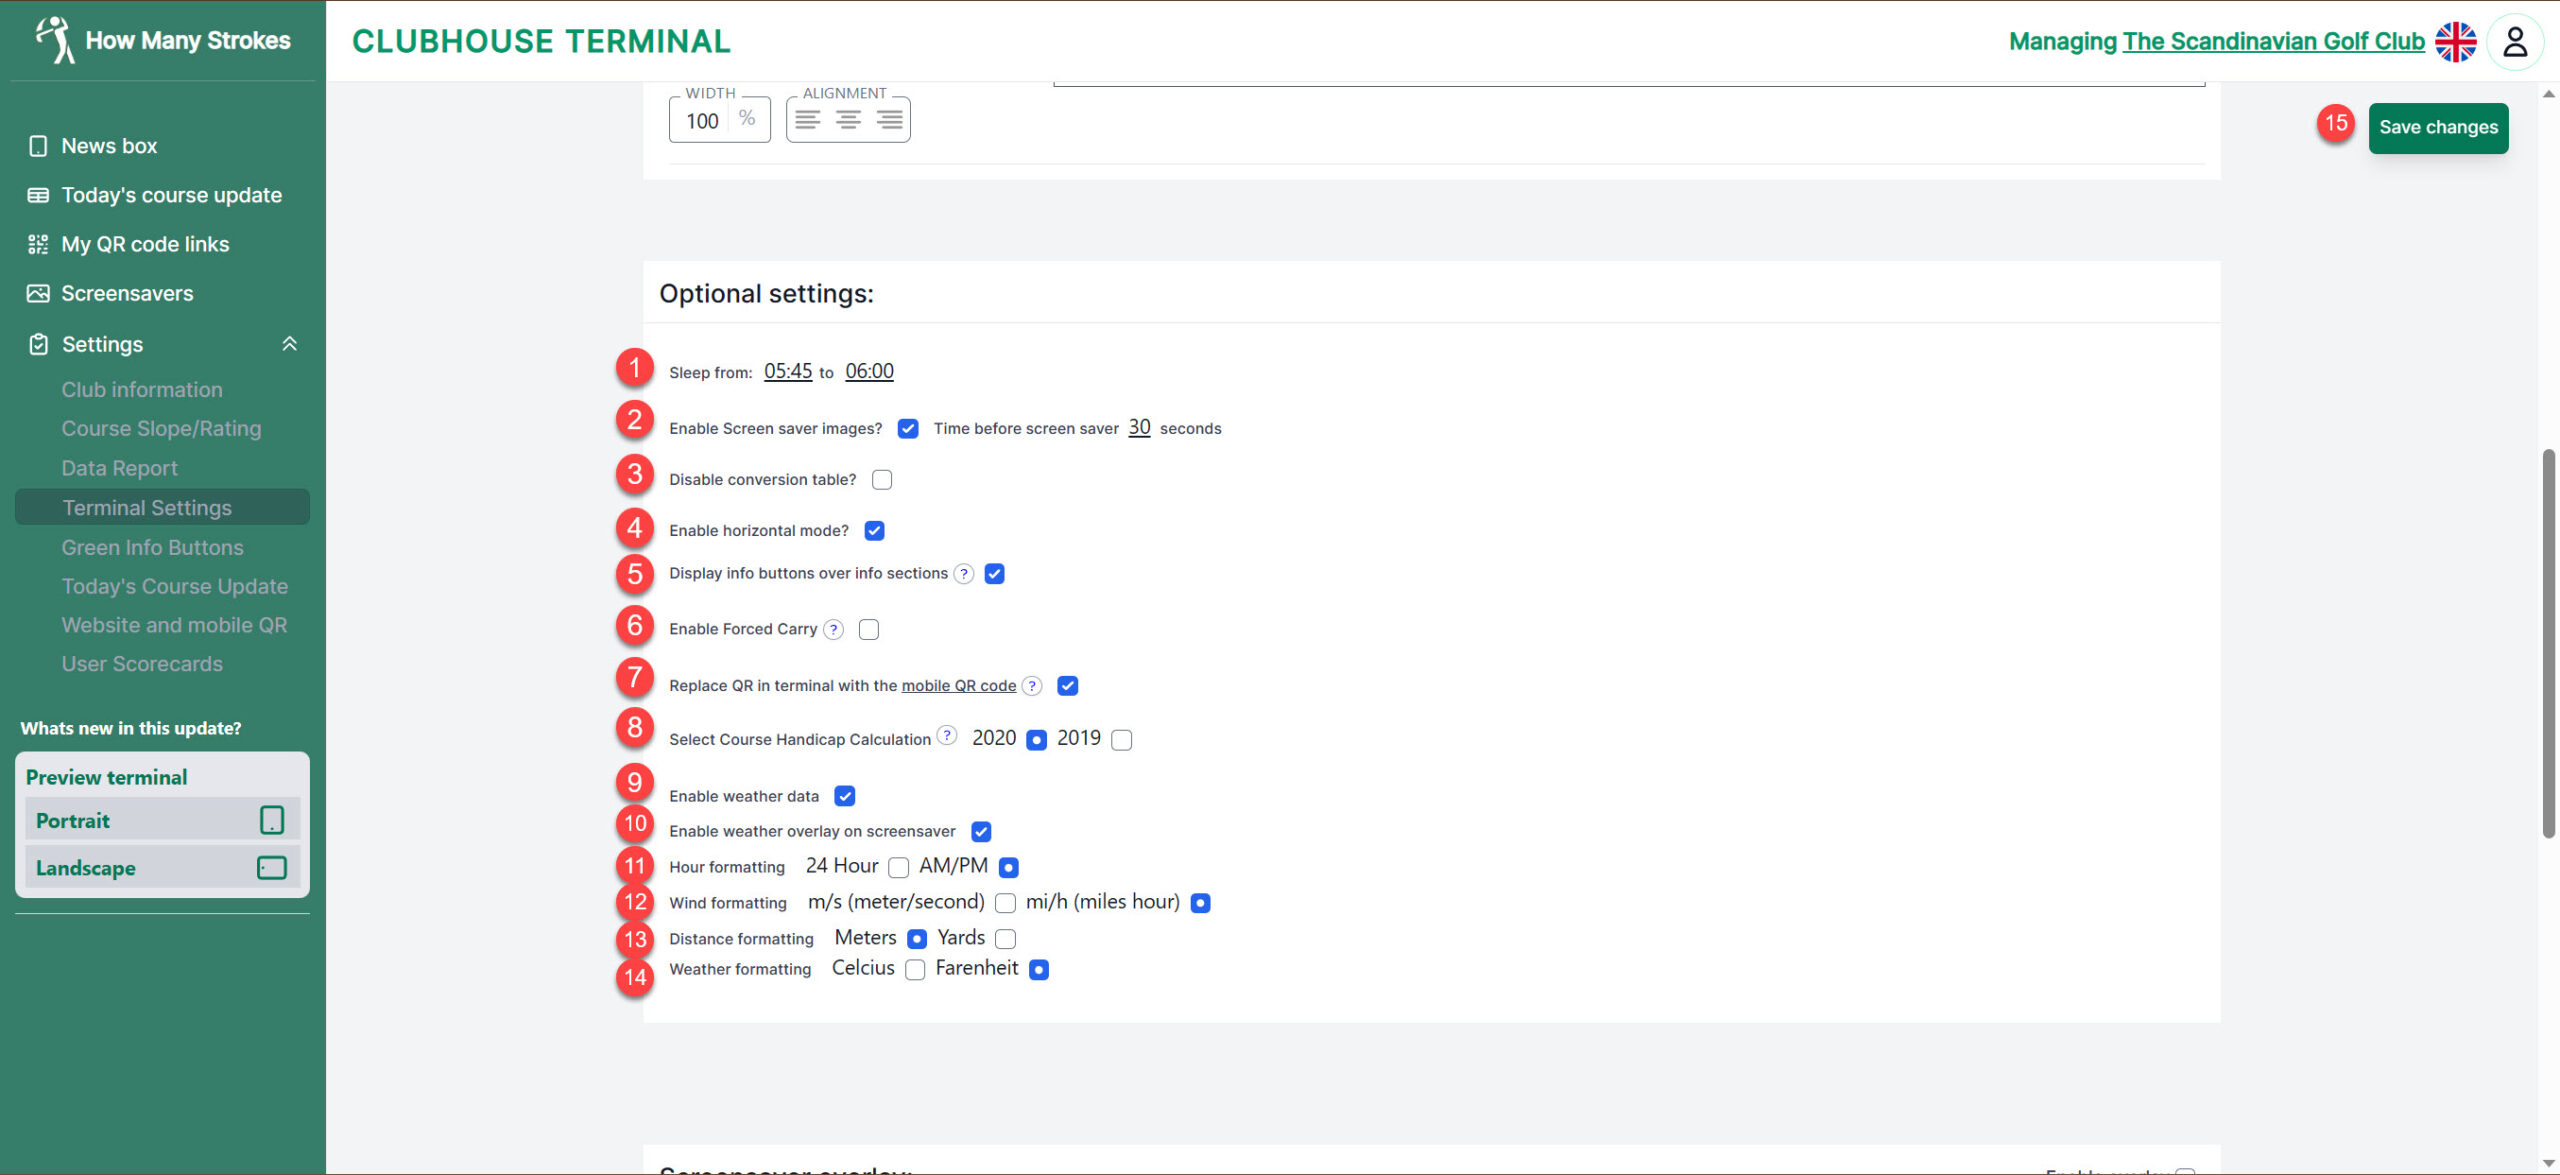Open help for Course Handicap Calculation
The height and width of the screenshot is (1175, 2560).
pyautogui.click(x=947, y=736)
